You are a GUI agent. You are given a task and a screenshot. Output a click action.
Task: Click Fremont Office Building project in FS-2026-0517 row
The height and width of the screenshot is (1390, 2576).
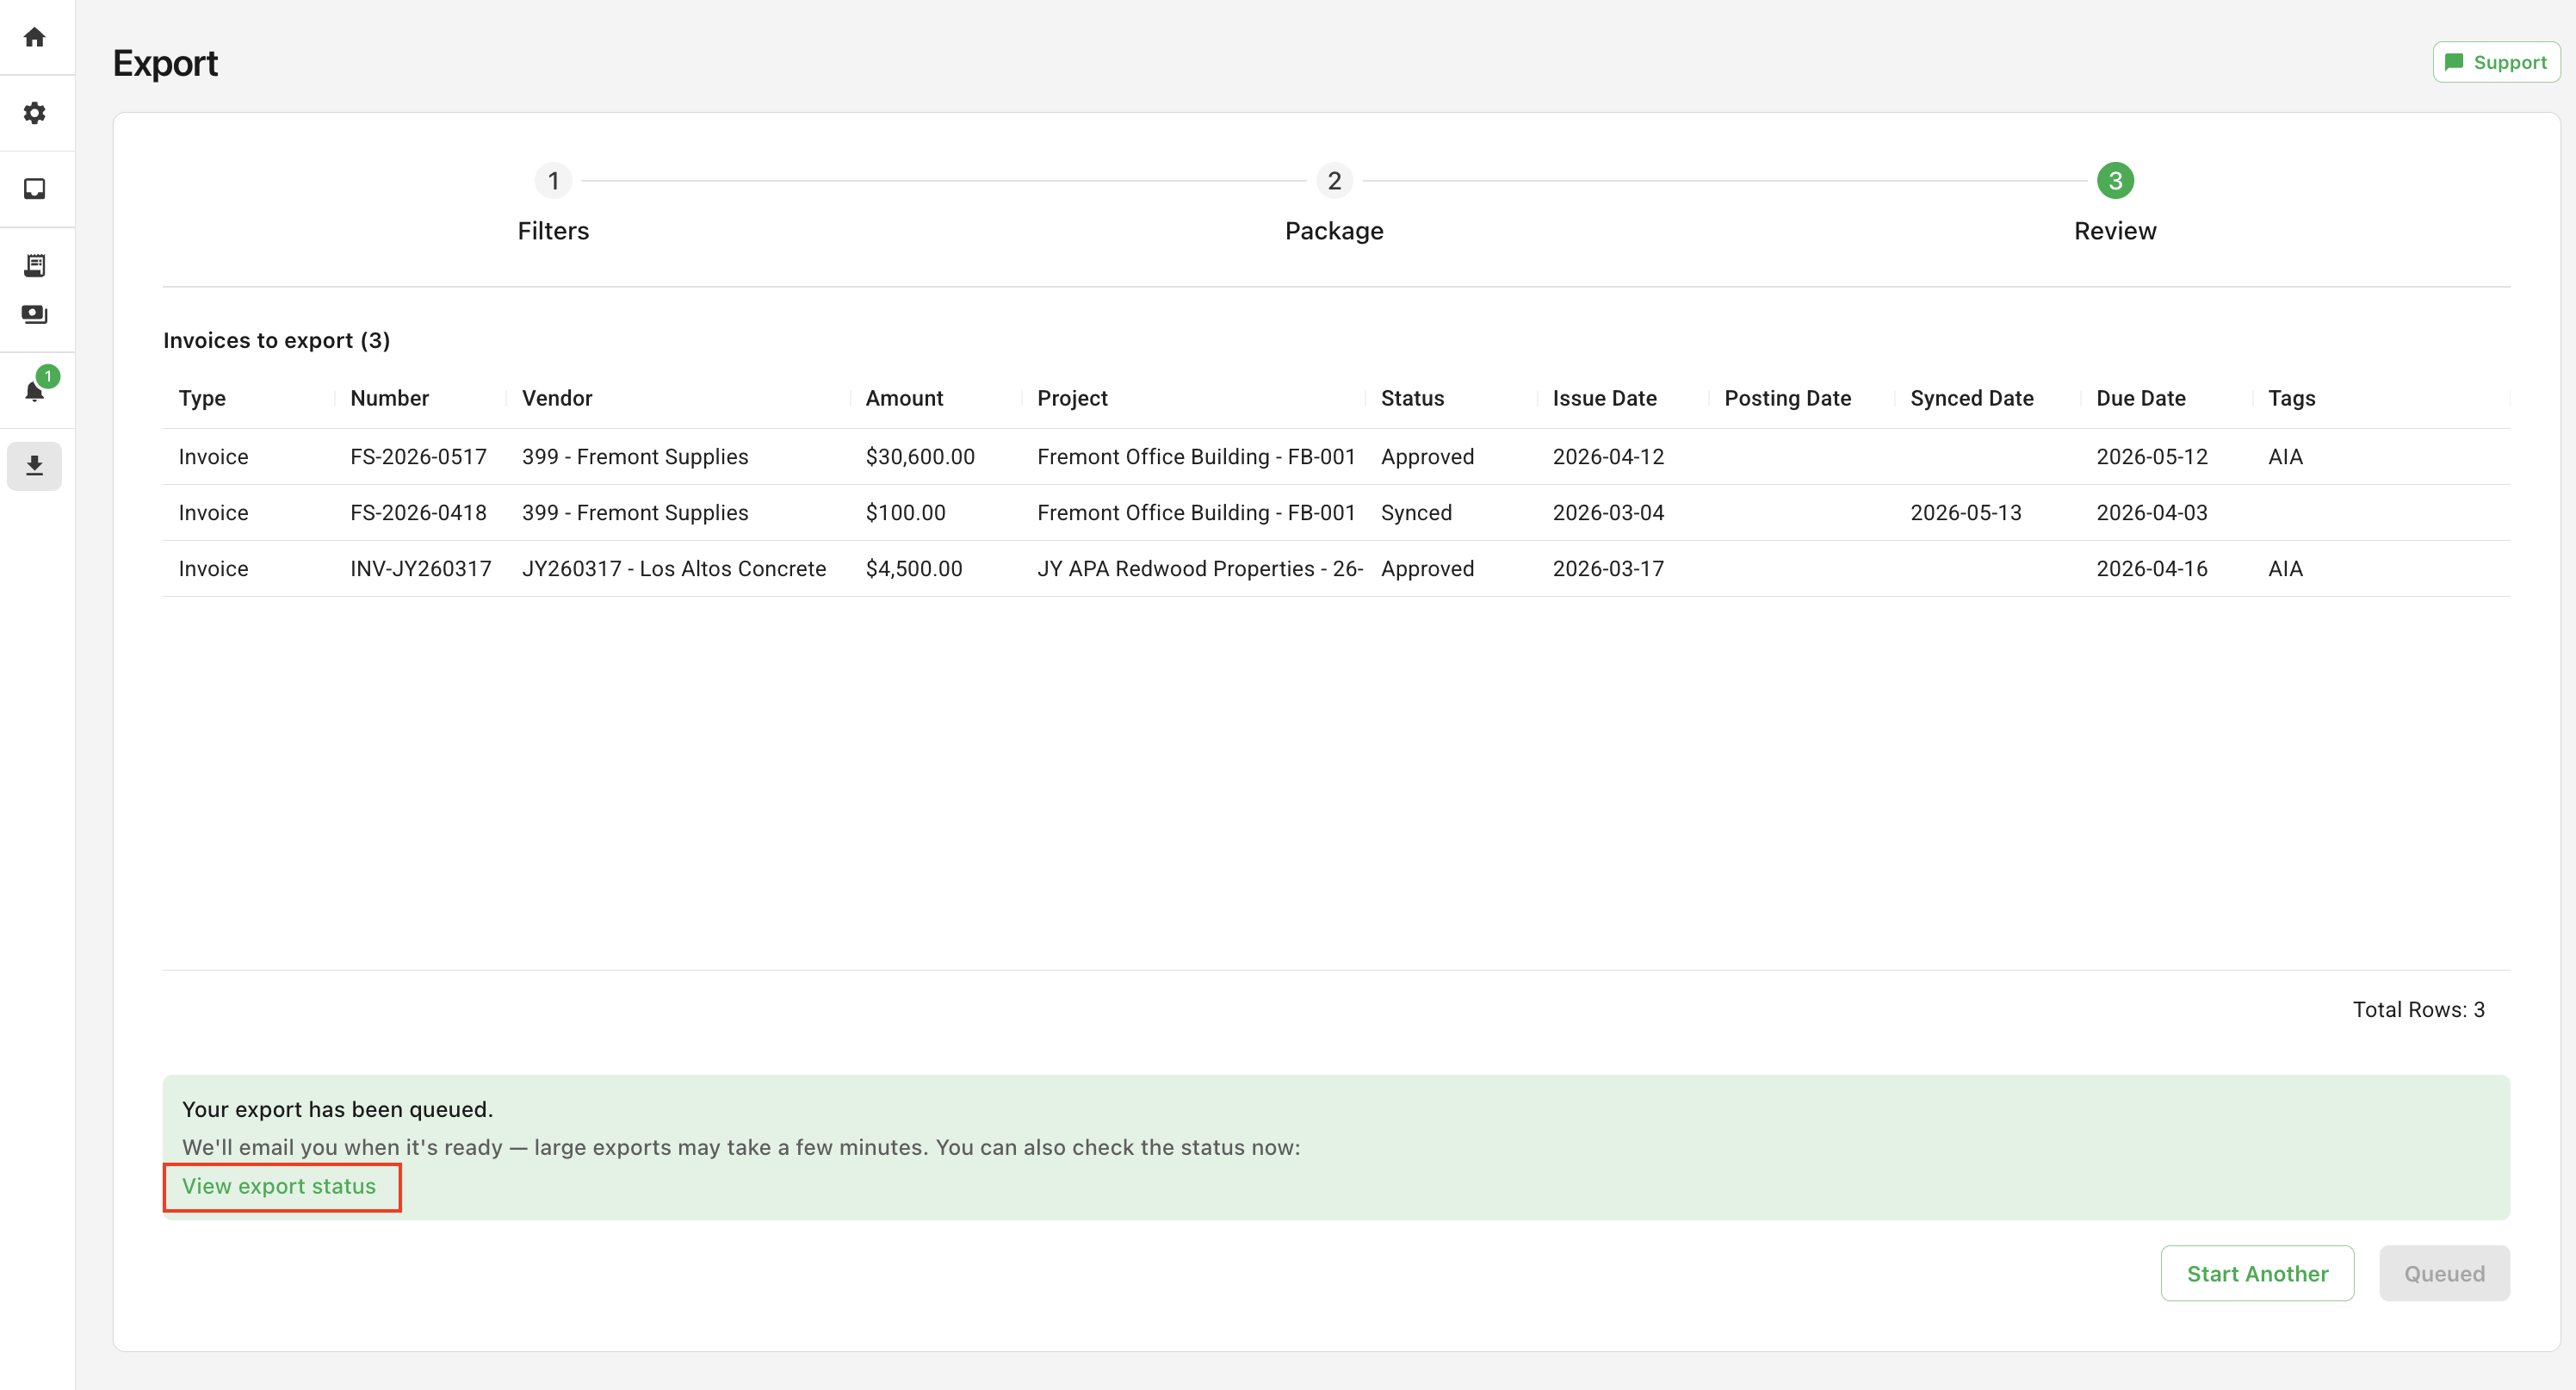[x=1196, y=457]
